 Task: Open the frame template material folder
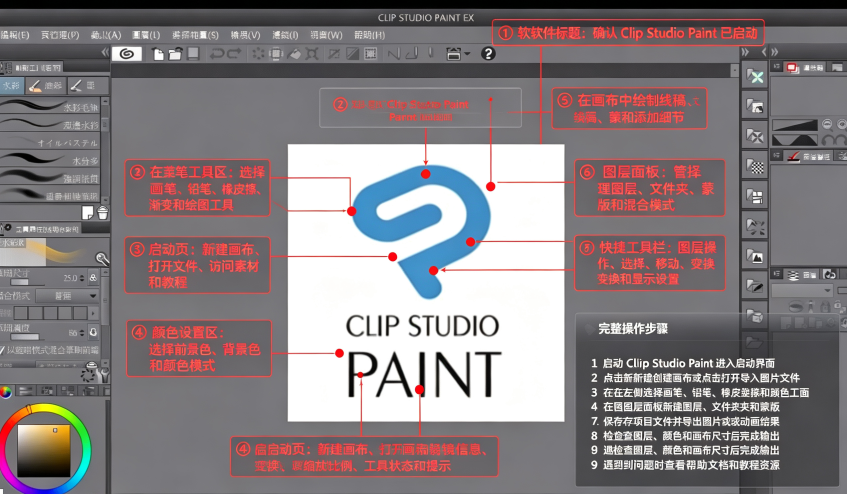[755, 197]
